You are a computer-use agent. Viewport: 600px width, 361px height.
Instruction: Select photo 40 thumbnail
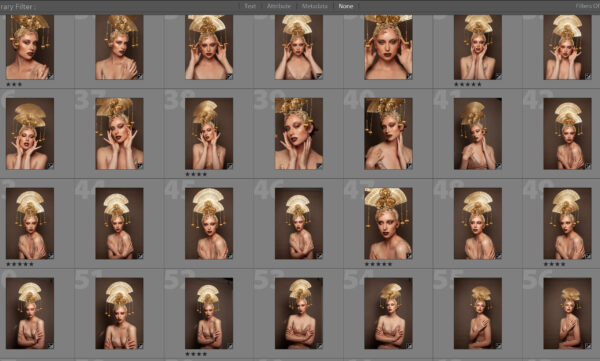tap(388, 134)
